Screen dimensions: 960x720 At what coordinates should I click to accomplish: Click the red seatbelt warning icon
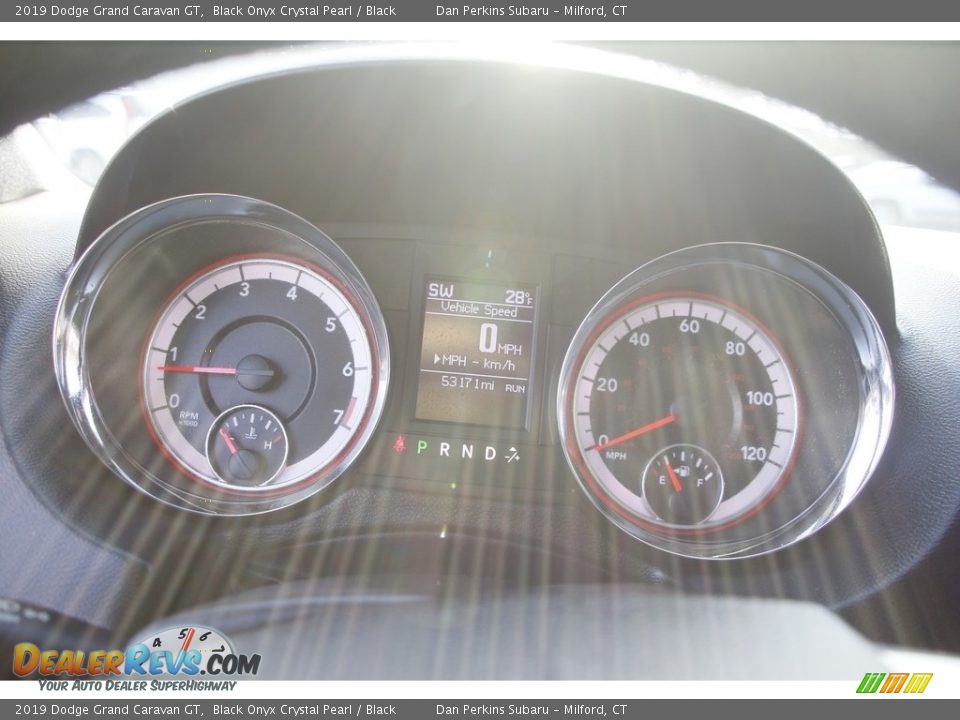(400, 446)
